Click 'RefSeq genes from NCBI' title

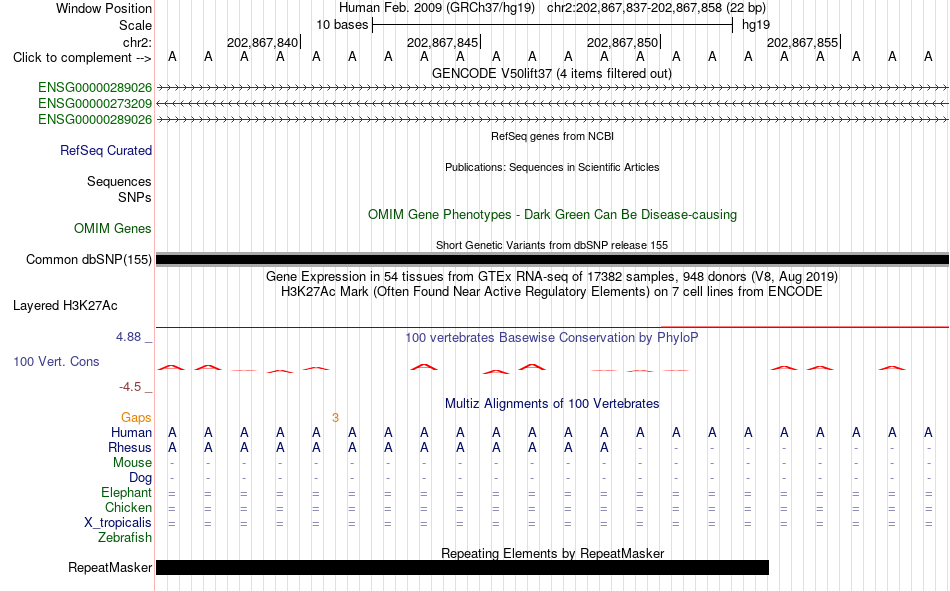552,136
